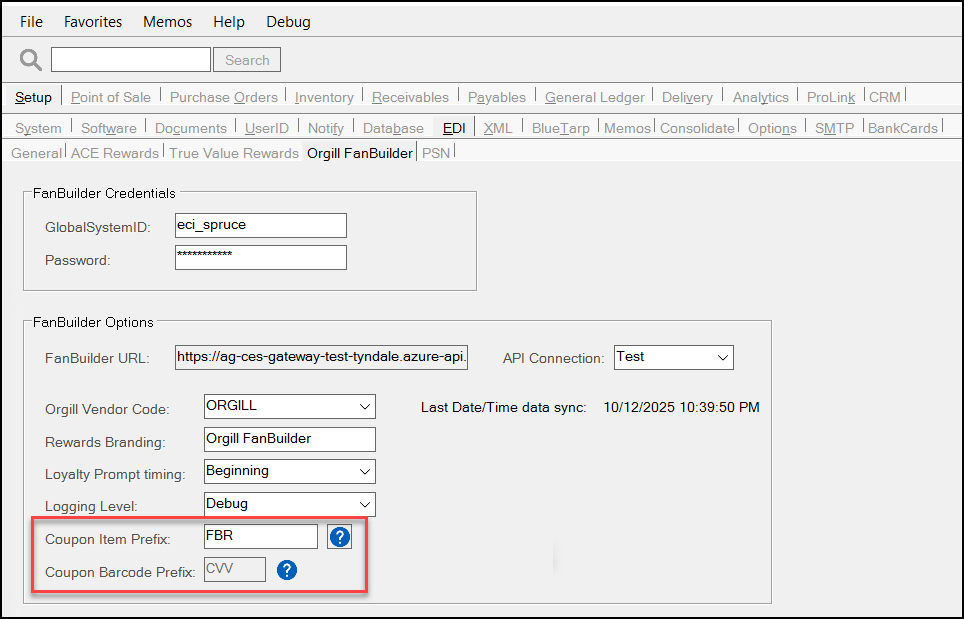964x619 pixels.
Task: Click help icon beside Coupon Barcode Prefix
Action: (287, 570)
